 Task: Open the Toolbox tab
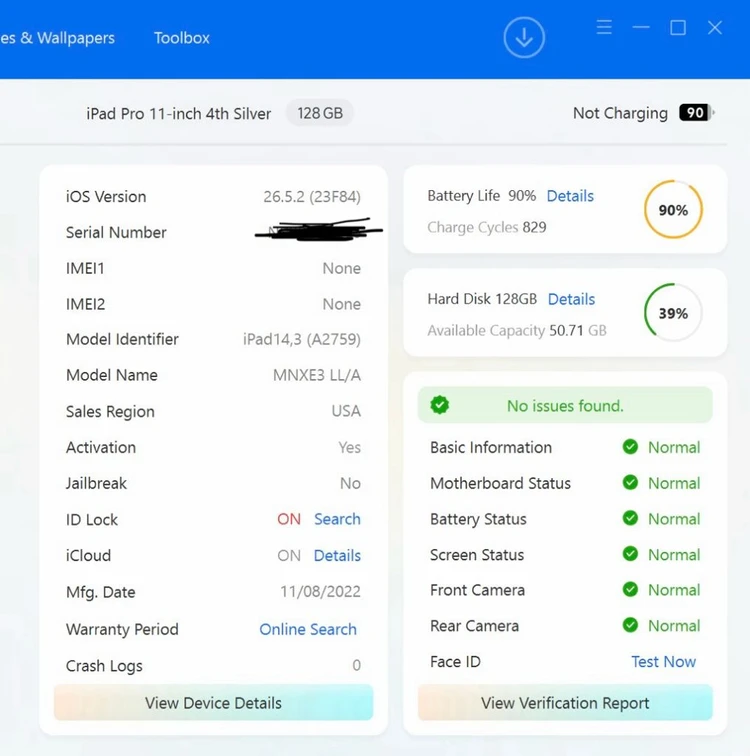point(182,38)
